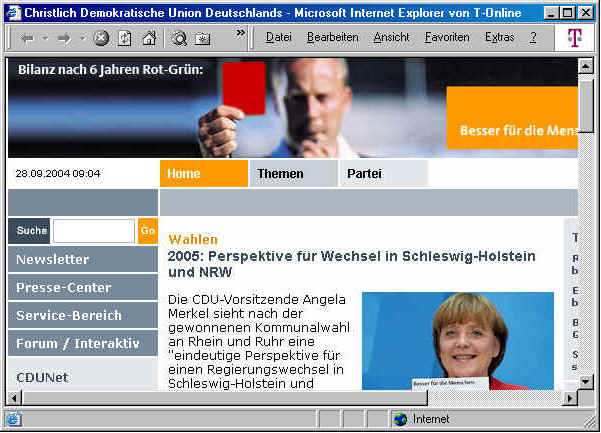Viewport: 601px width, 433px height.
Task: Open the Back history dropdown arrow
Action: tap(45, 38)
